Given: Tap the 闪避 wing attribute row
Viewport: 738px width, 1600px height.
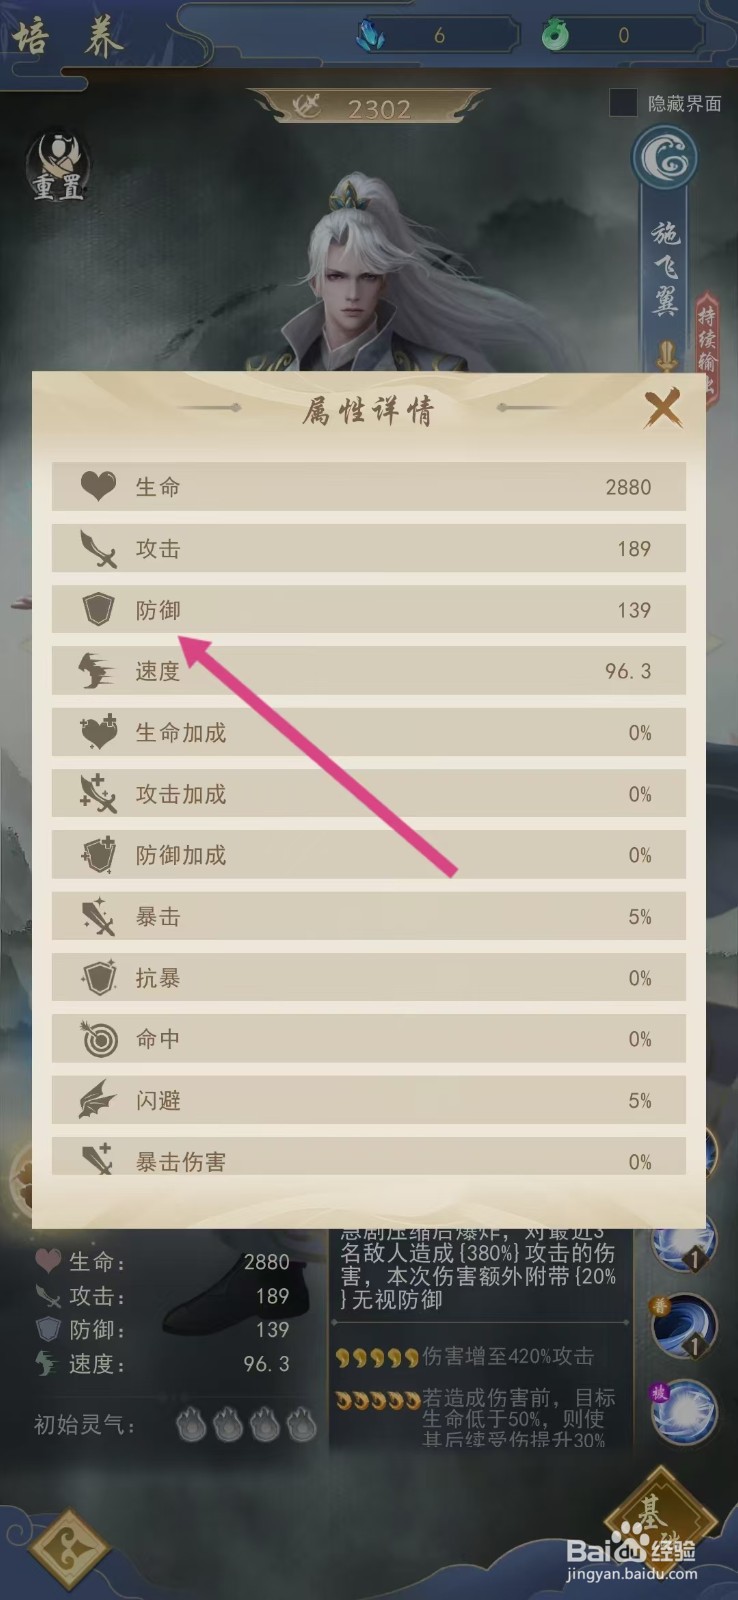Looking at the screenshot, I should (368, 1100).
